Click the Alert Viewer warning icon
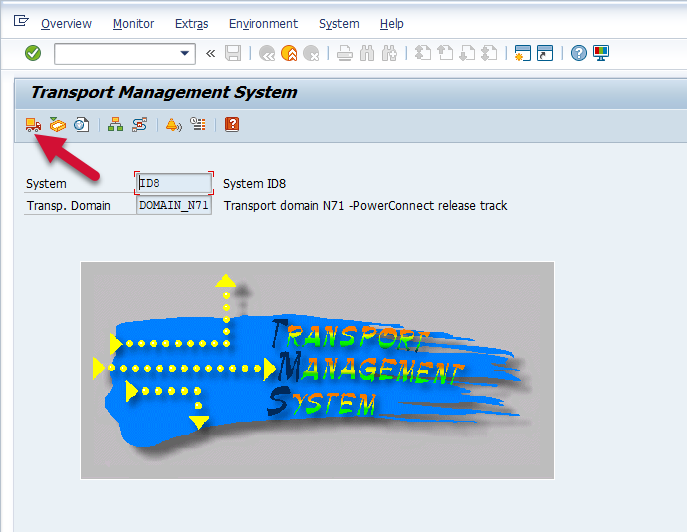The image size is (687, 532). (172, 125)
